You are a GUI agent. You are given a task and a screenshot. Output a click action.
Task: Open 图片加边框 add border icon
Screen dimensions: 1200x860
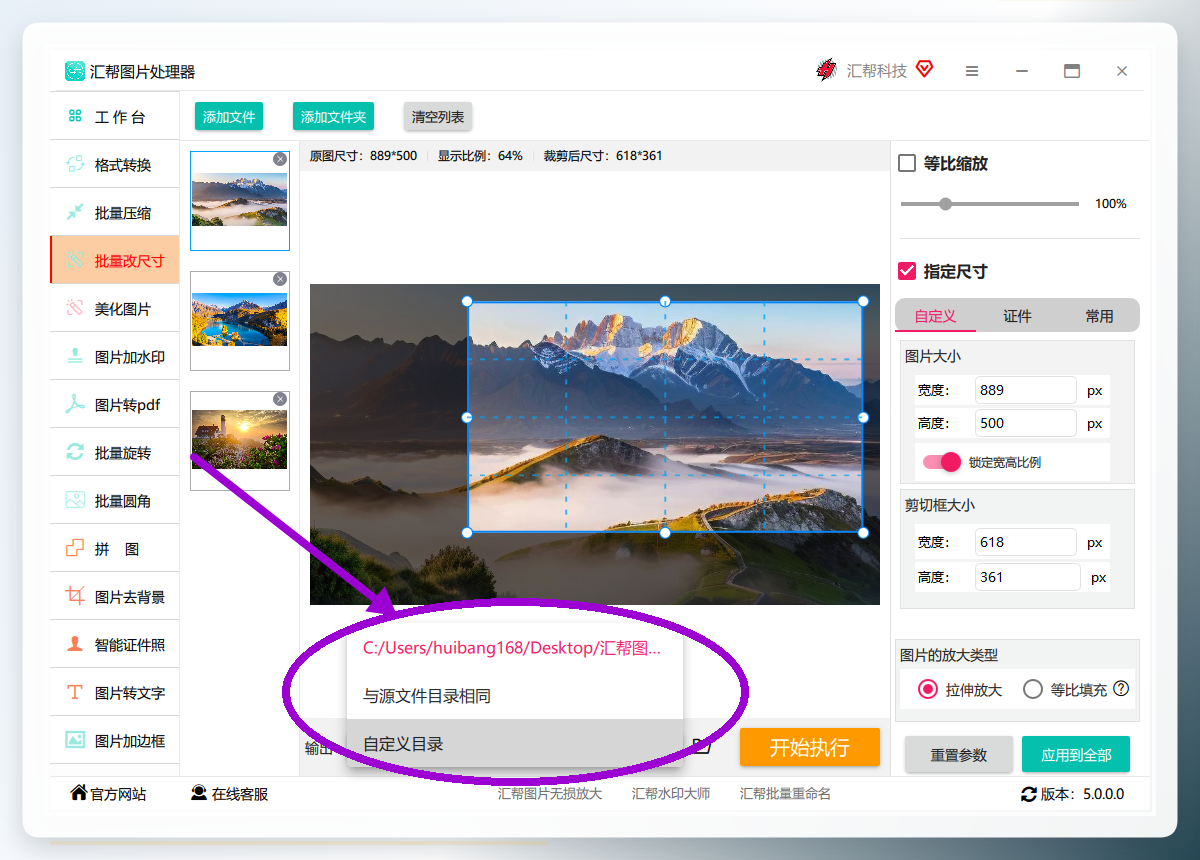[75, 740]
